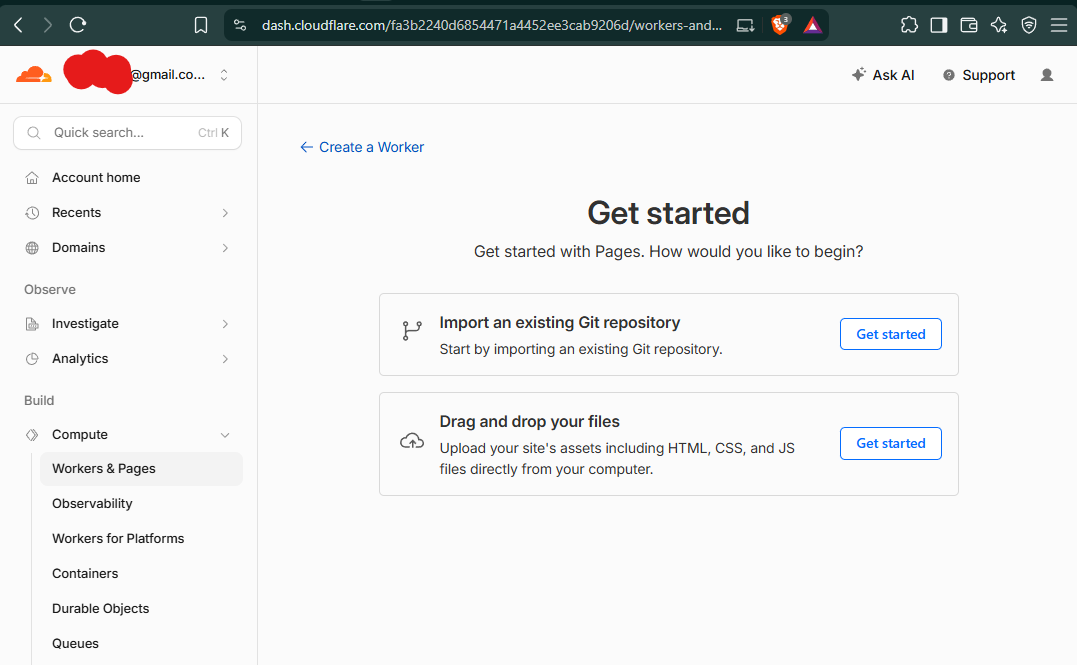
Task: Click the install app icon in address bar
Action: click(745, 25)
